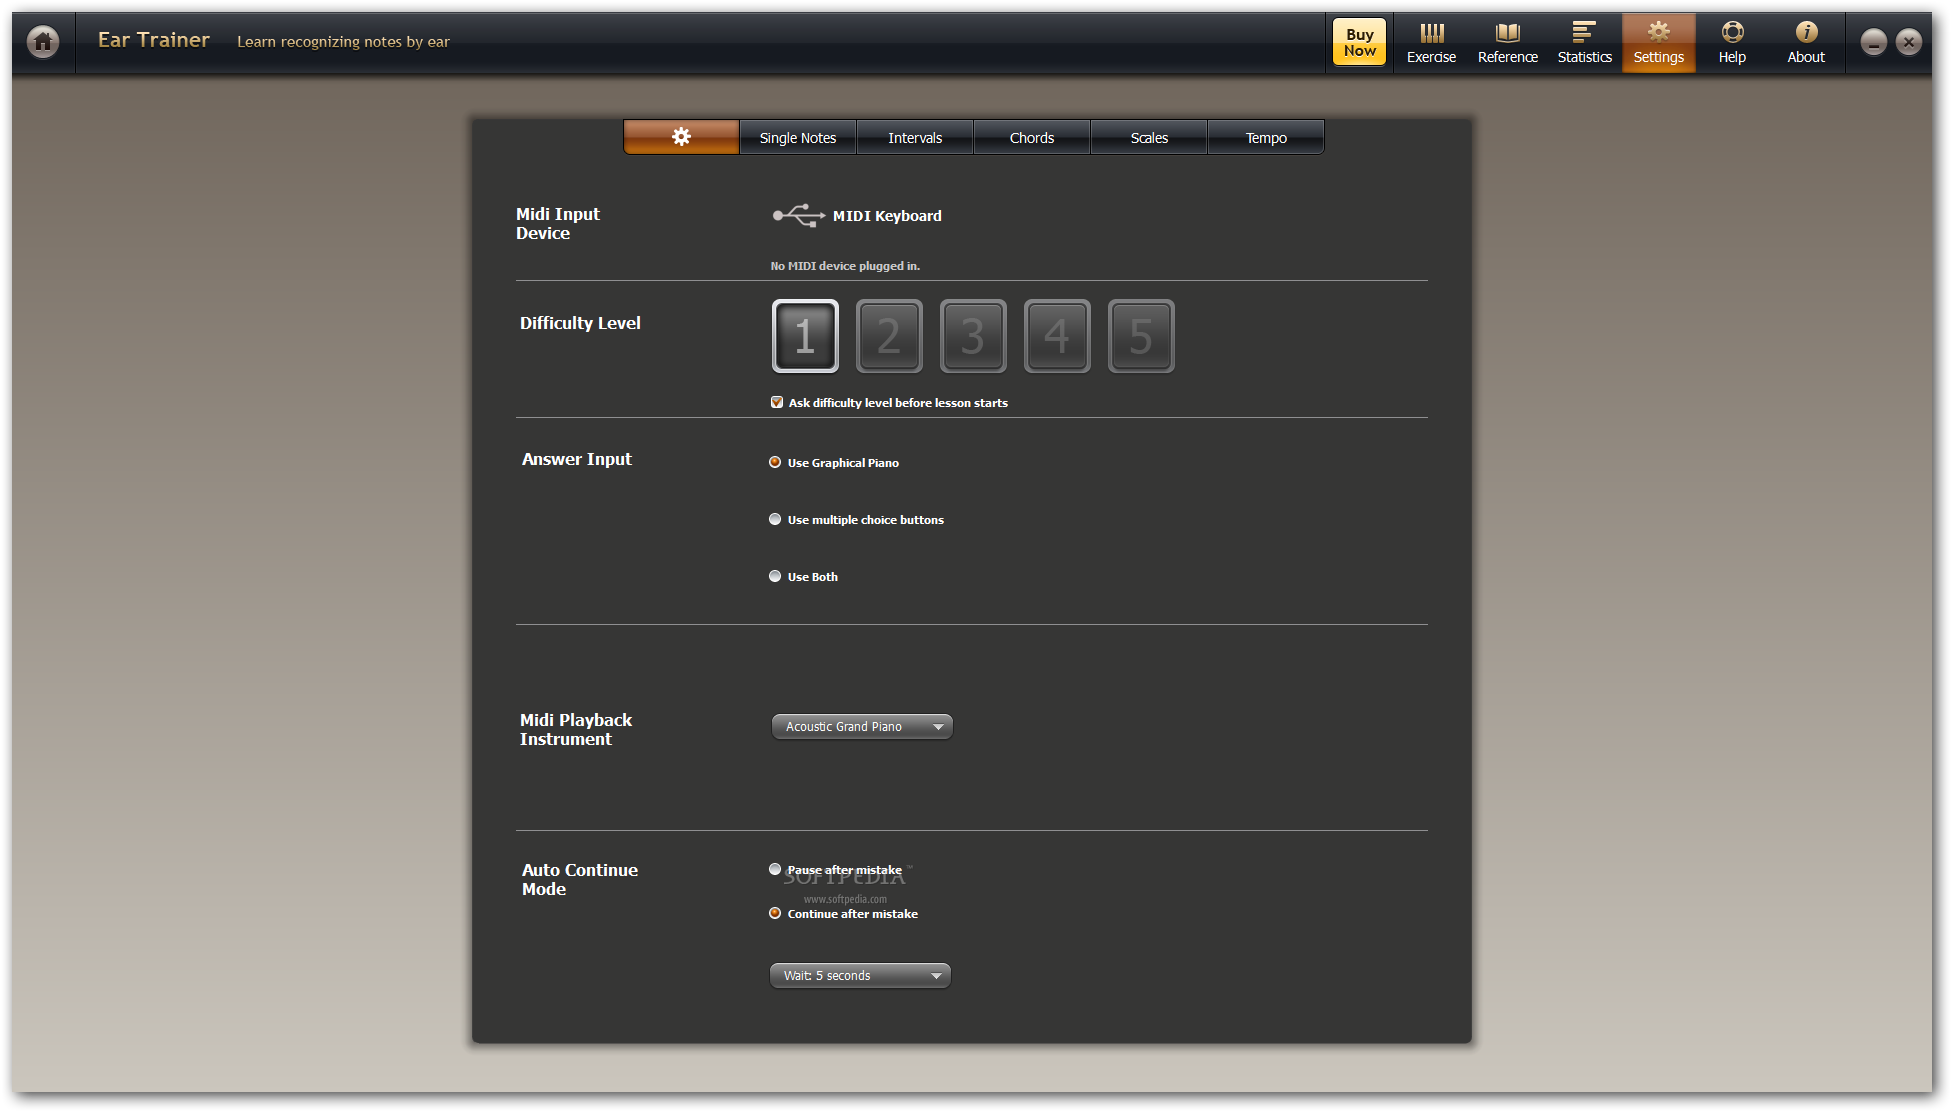
Task: Minimize the Ear Trainer window
Action: (x=1873, y=42)
